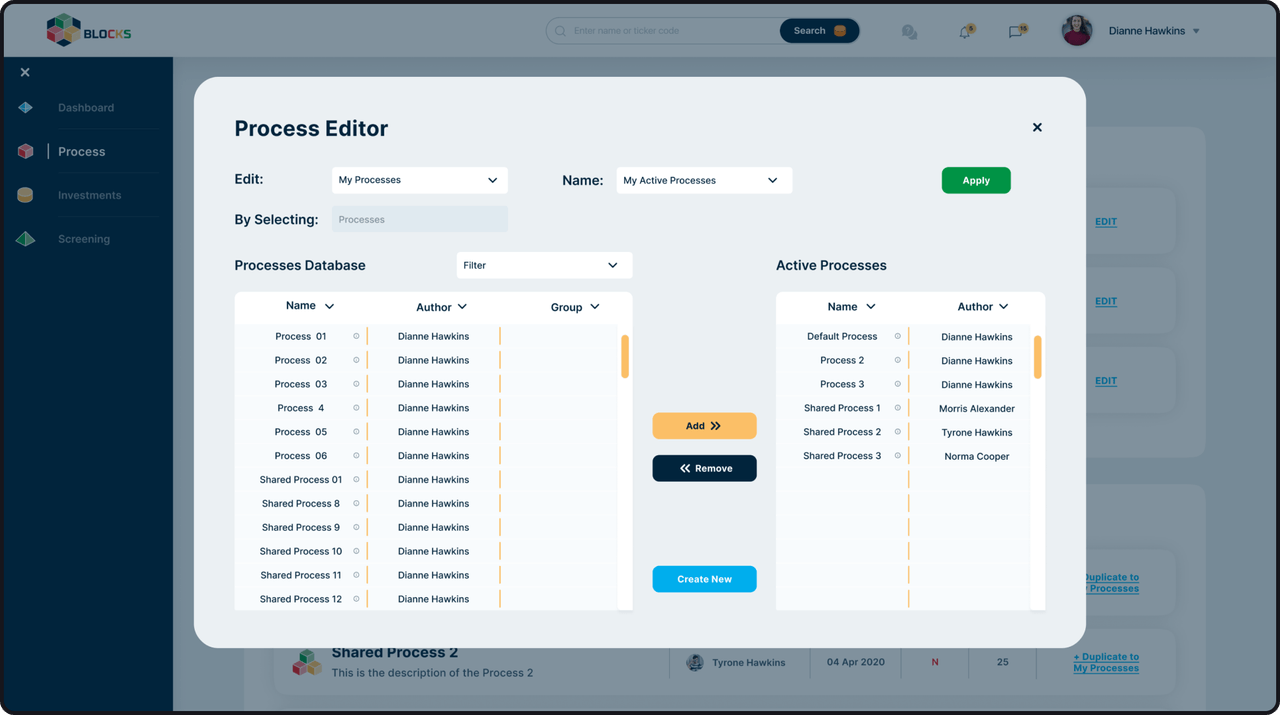Image resolution: width=1280 pixels, height=715 pixels.
Task: Click the help chat icon in top bar
Action: click(909, 32)
